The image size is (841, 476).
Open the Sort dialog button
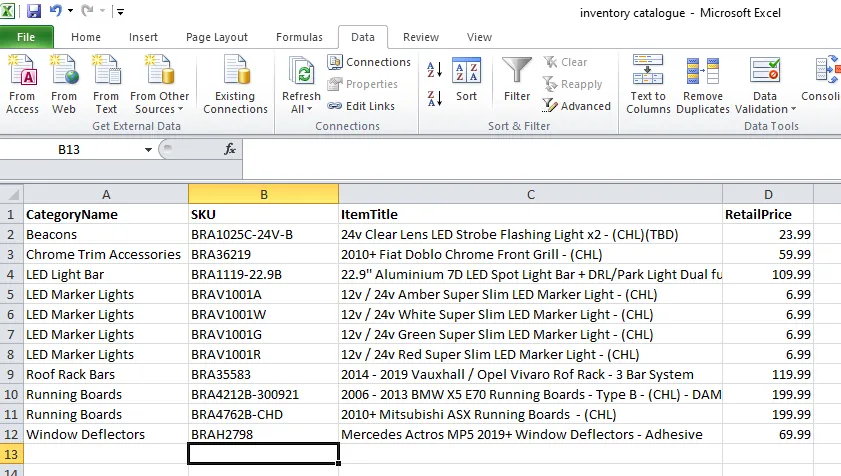point(467,79)
